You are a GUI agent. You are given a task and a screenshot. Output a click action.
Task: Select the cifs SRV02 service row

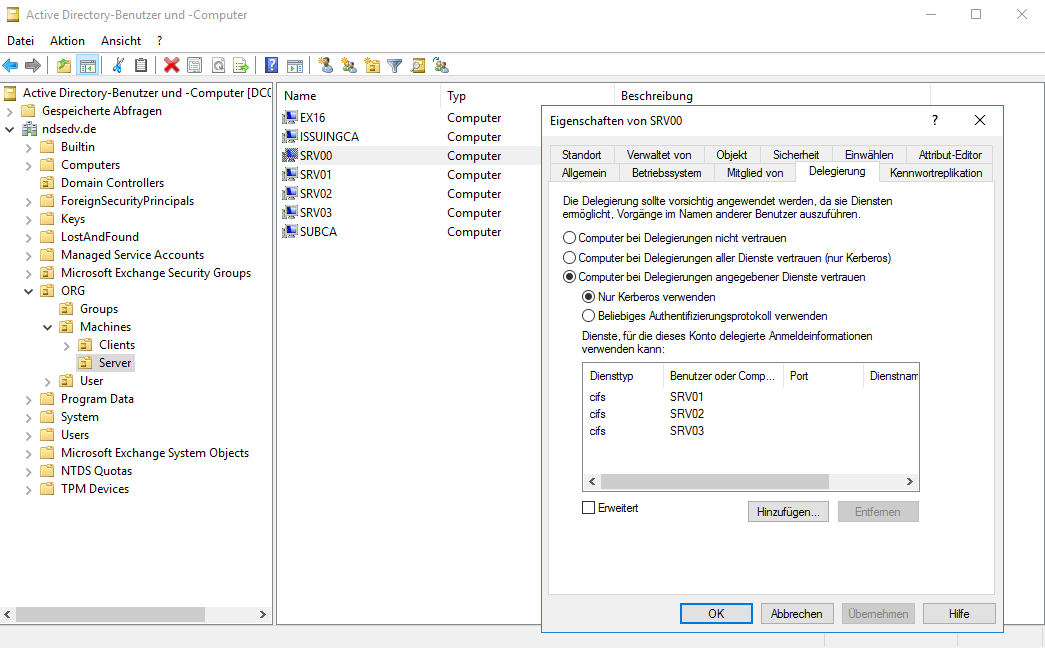pyautogui.click(x=650, y=414)
